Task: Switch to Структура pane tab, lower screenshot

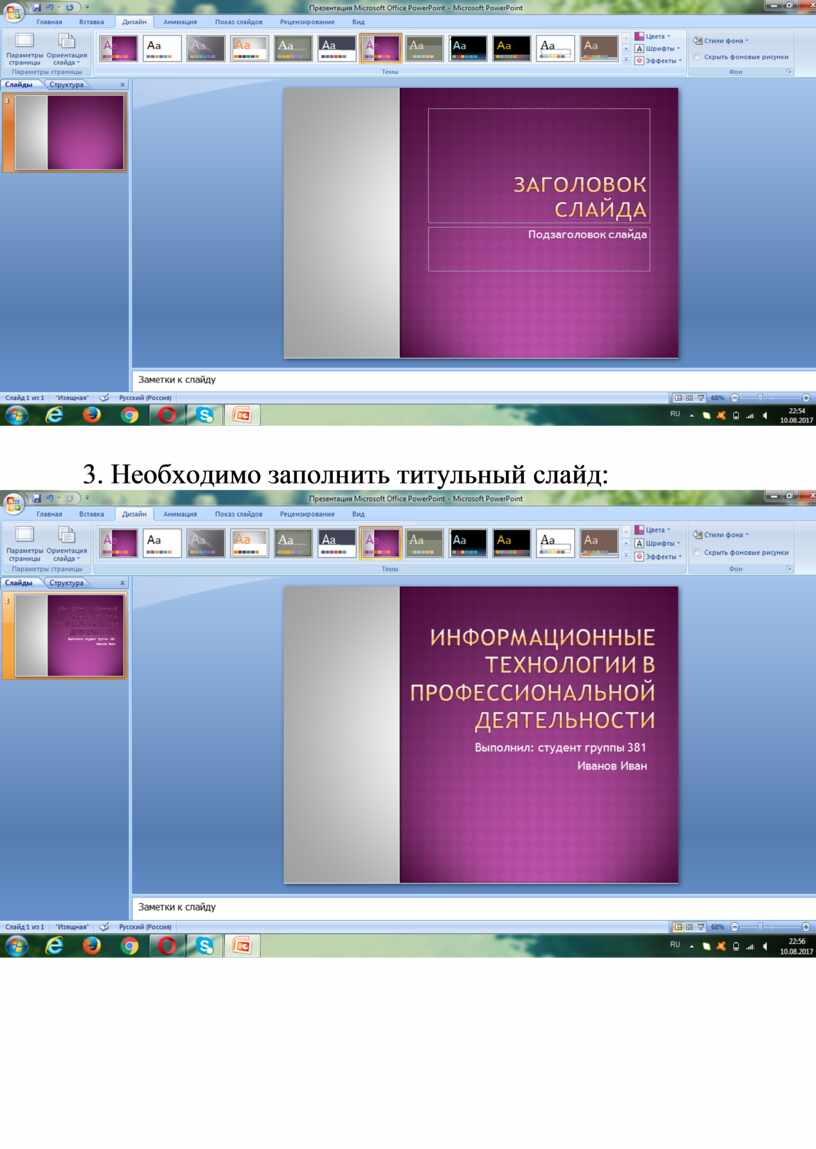Action: pyautogui.click(x=67, y=583)
